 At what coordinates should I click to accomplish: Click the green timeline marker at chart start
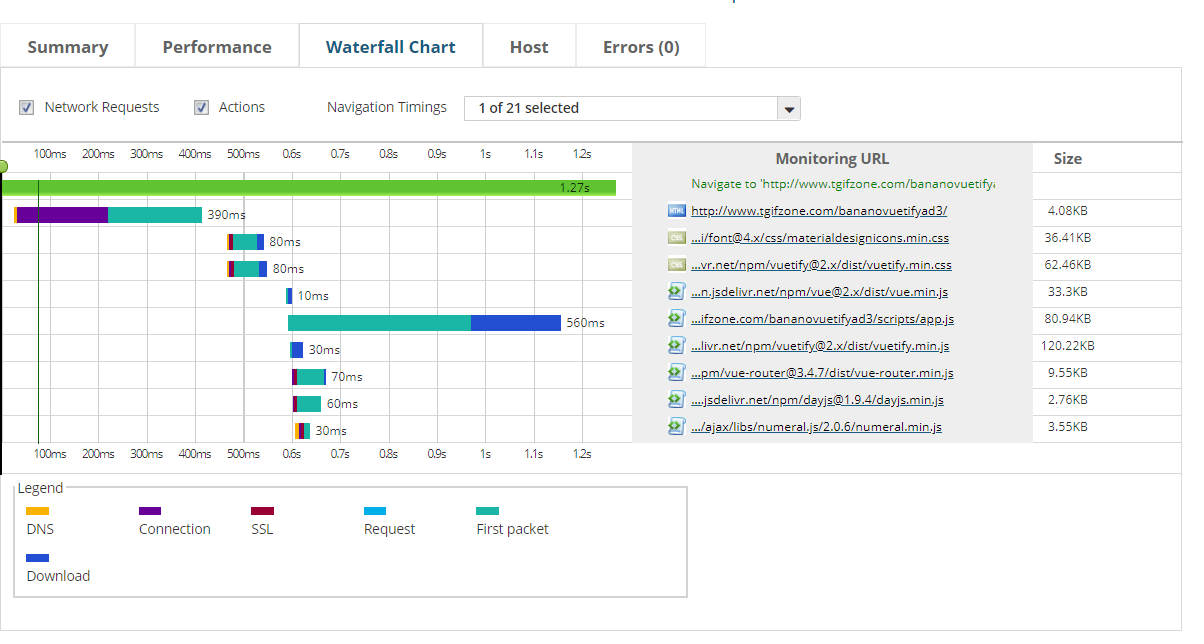click(3, 166)
